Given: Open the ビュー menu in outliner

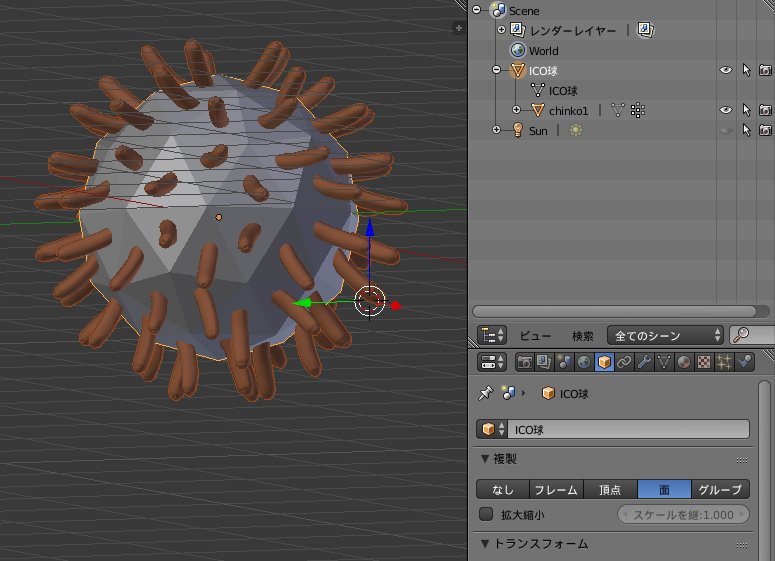Looking at the screenshot, I should coord(535,336).
